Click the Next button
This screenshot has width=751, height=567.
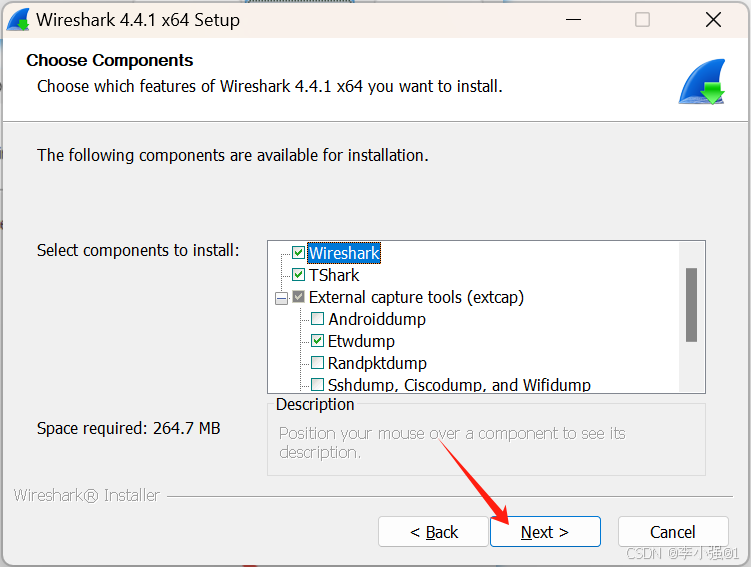(545, 532)
